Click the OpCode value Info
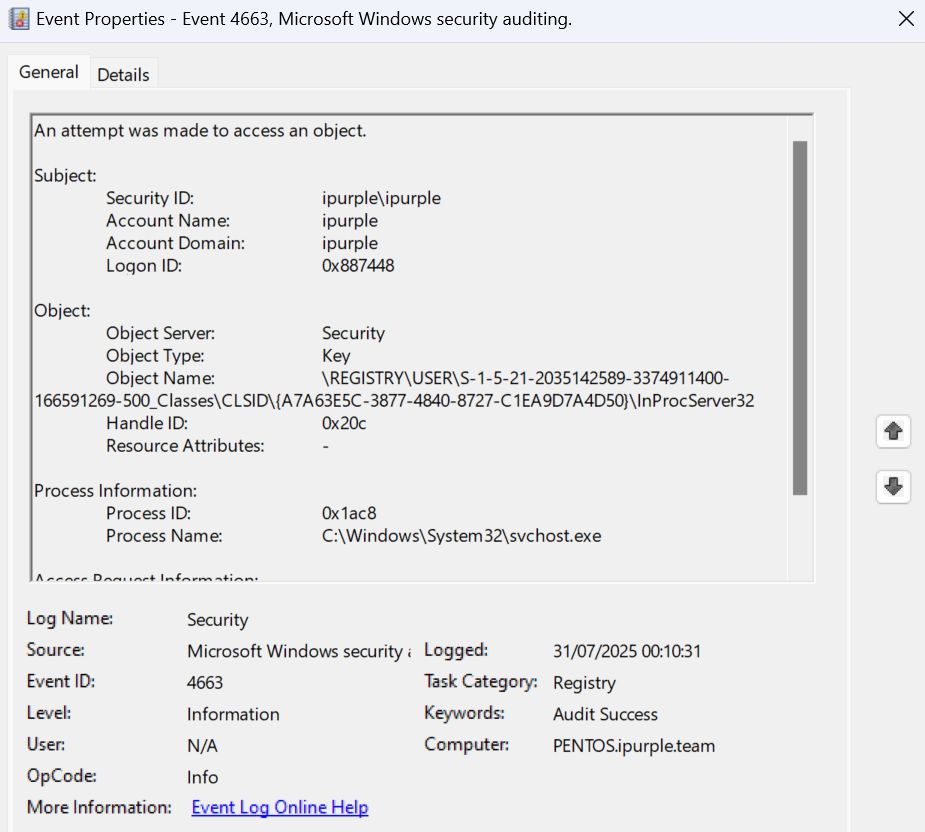 pyautogui.click(x=202, y=777)
